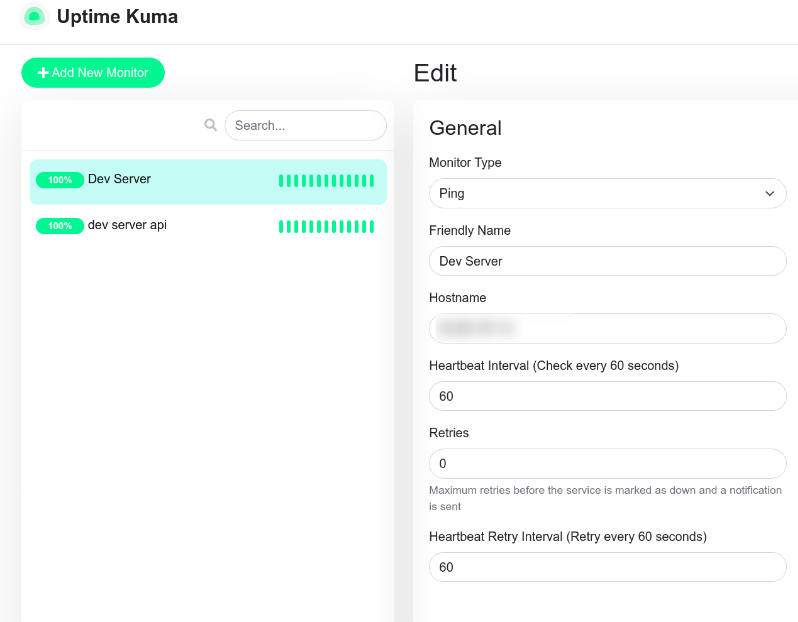This screenshot has width=798, height=622.
Task: Focus the monitor Search box
Action: (305, 125)
